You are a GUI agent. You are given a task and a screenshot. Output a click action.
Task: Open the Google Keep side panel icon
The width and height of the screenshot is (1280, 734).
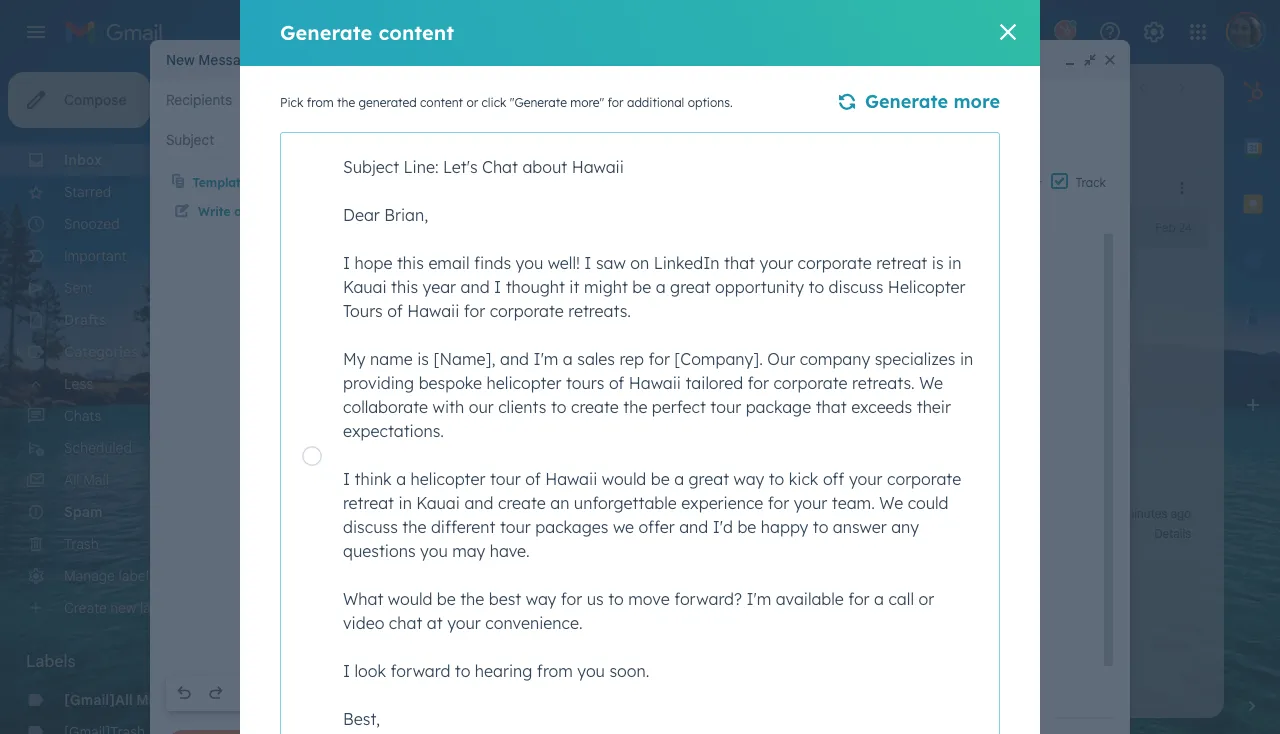tap(1253, 204)
